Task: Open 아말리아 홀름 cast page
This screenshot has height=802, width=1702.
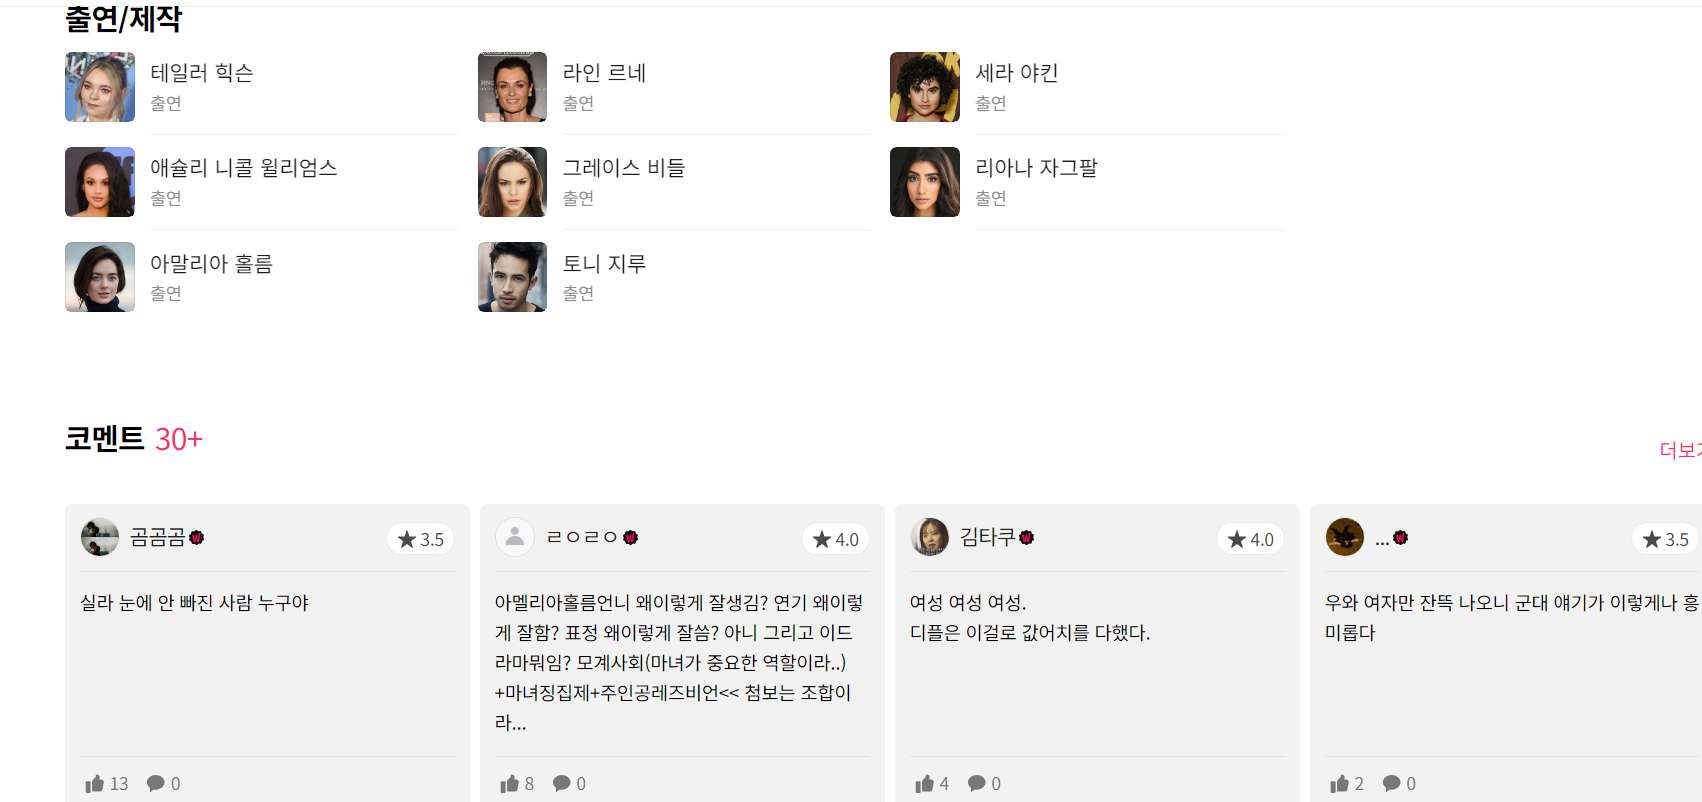Action: tap(211, 264)
